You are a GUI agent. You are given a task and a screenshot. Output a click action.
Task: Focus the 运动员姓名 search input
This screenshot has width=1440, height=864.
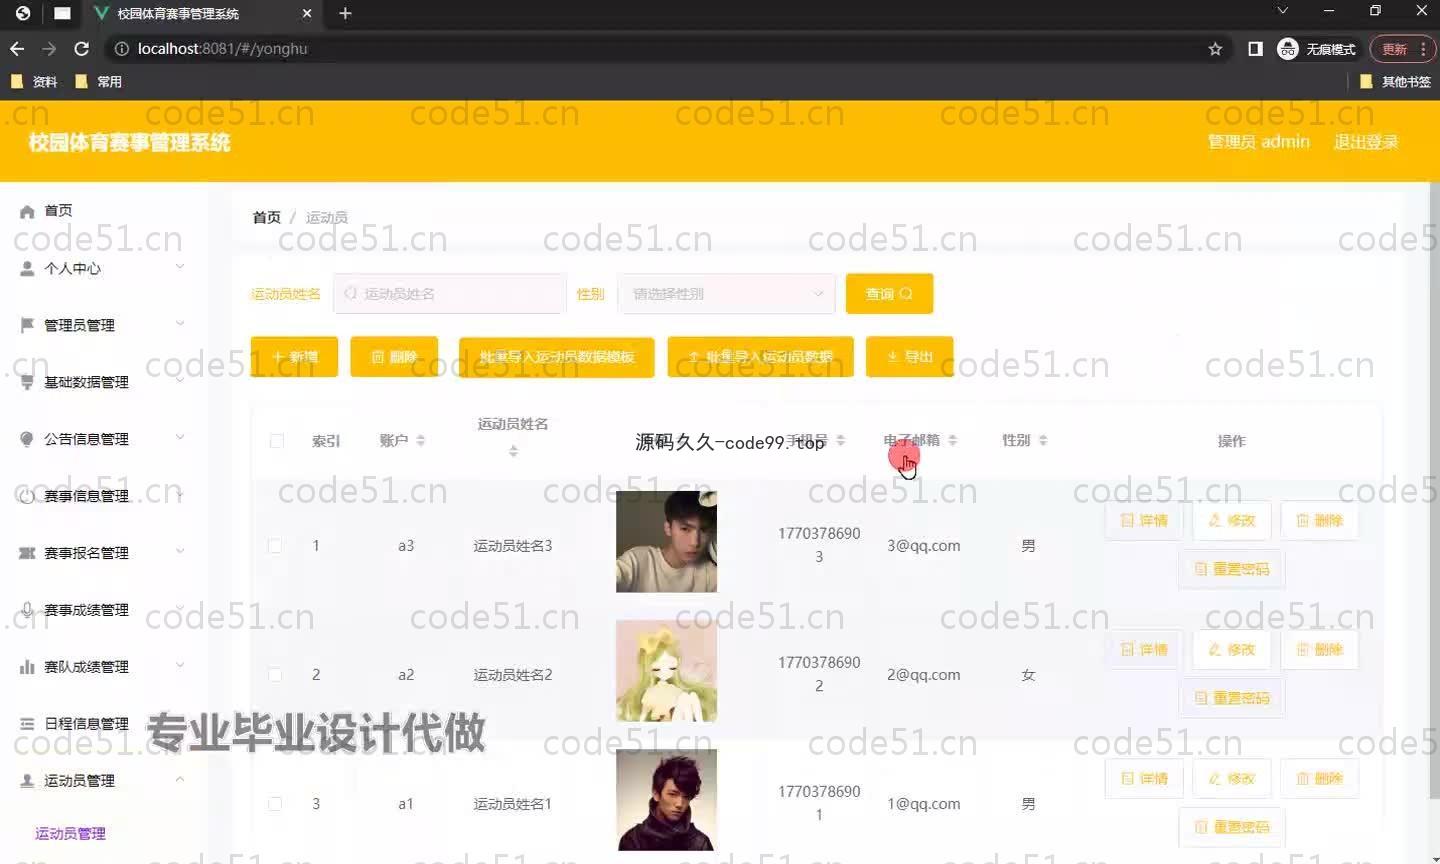pos(450,294)
